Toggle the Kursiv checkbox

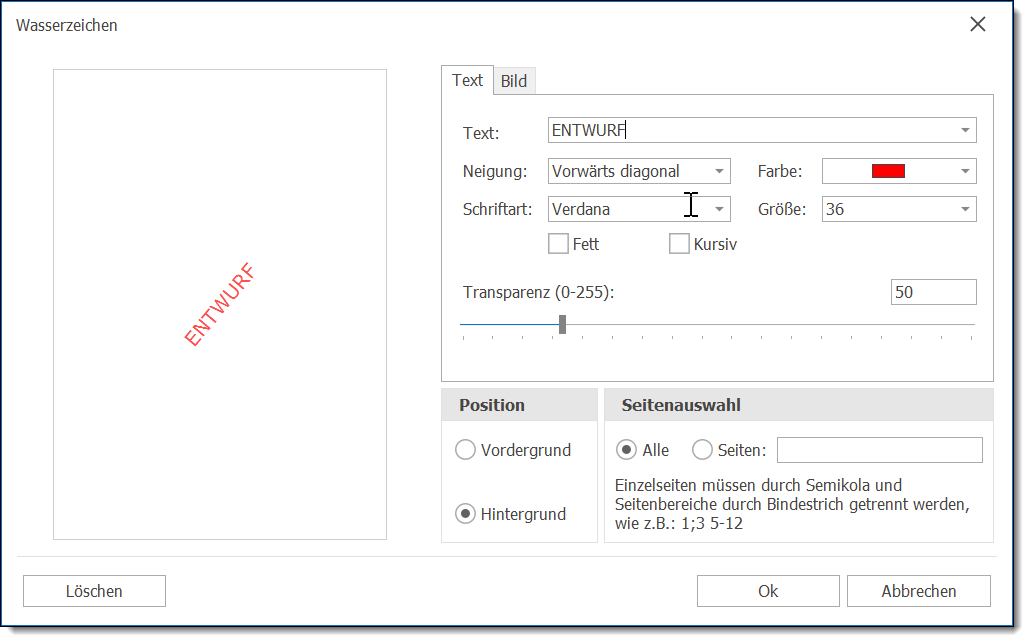pos(679,244)
